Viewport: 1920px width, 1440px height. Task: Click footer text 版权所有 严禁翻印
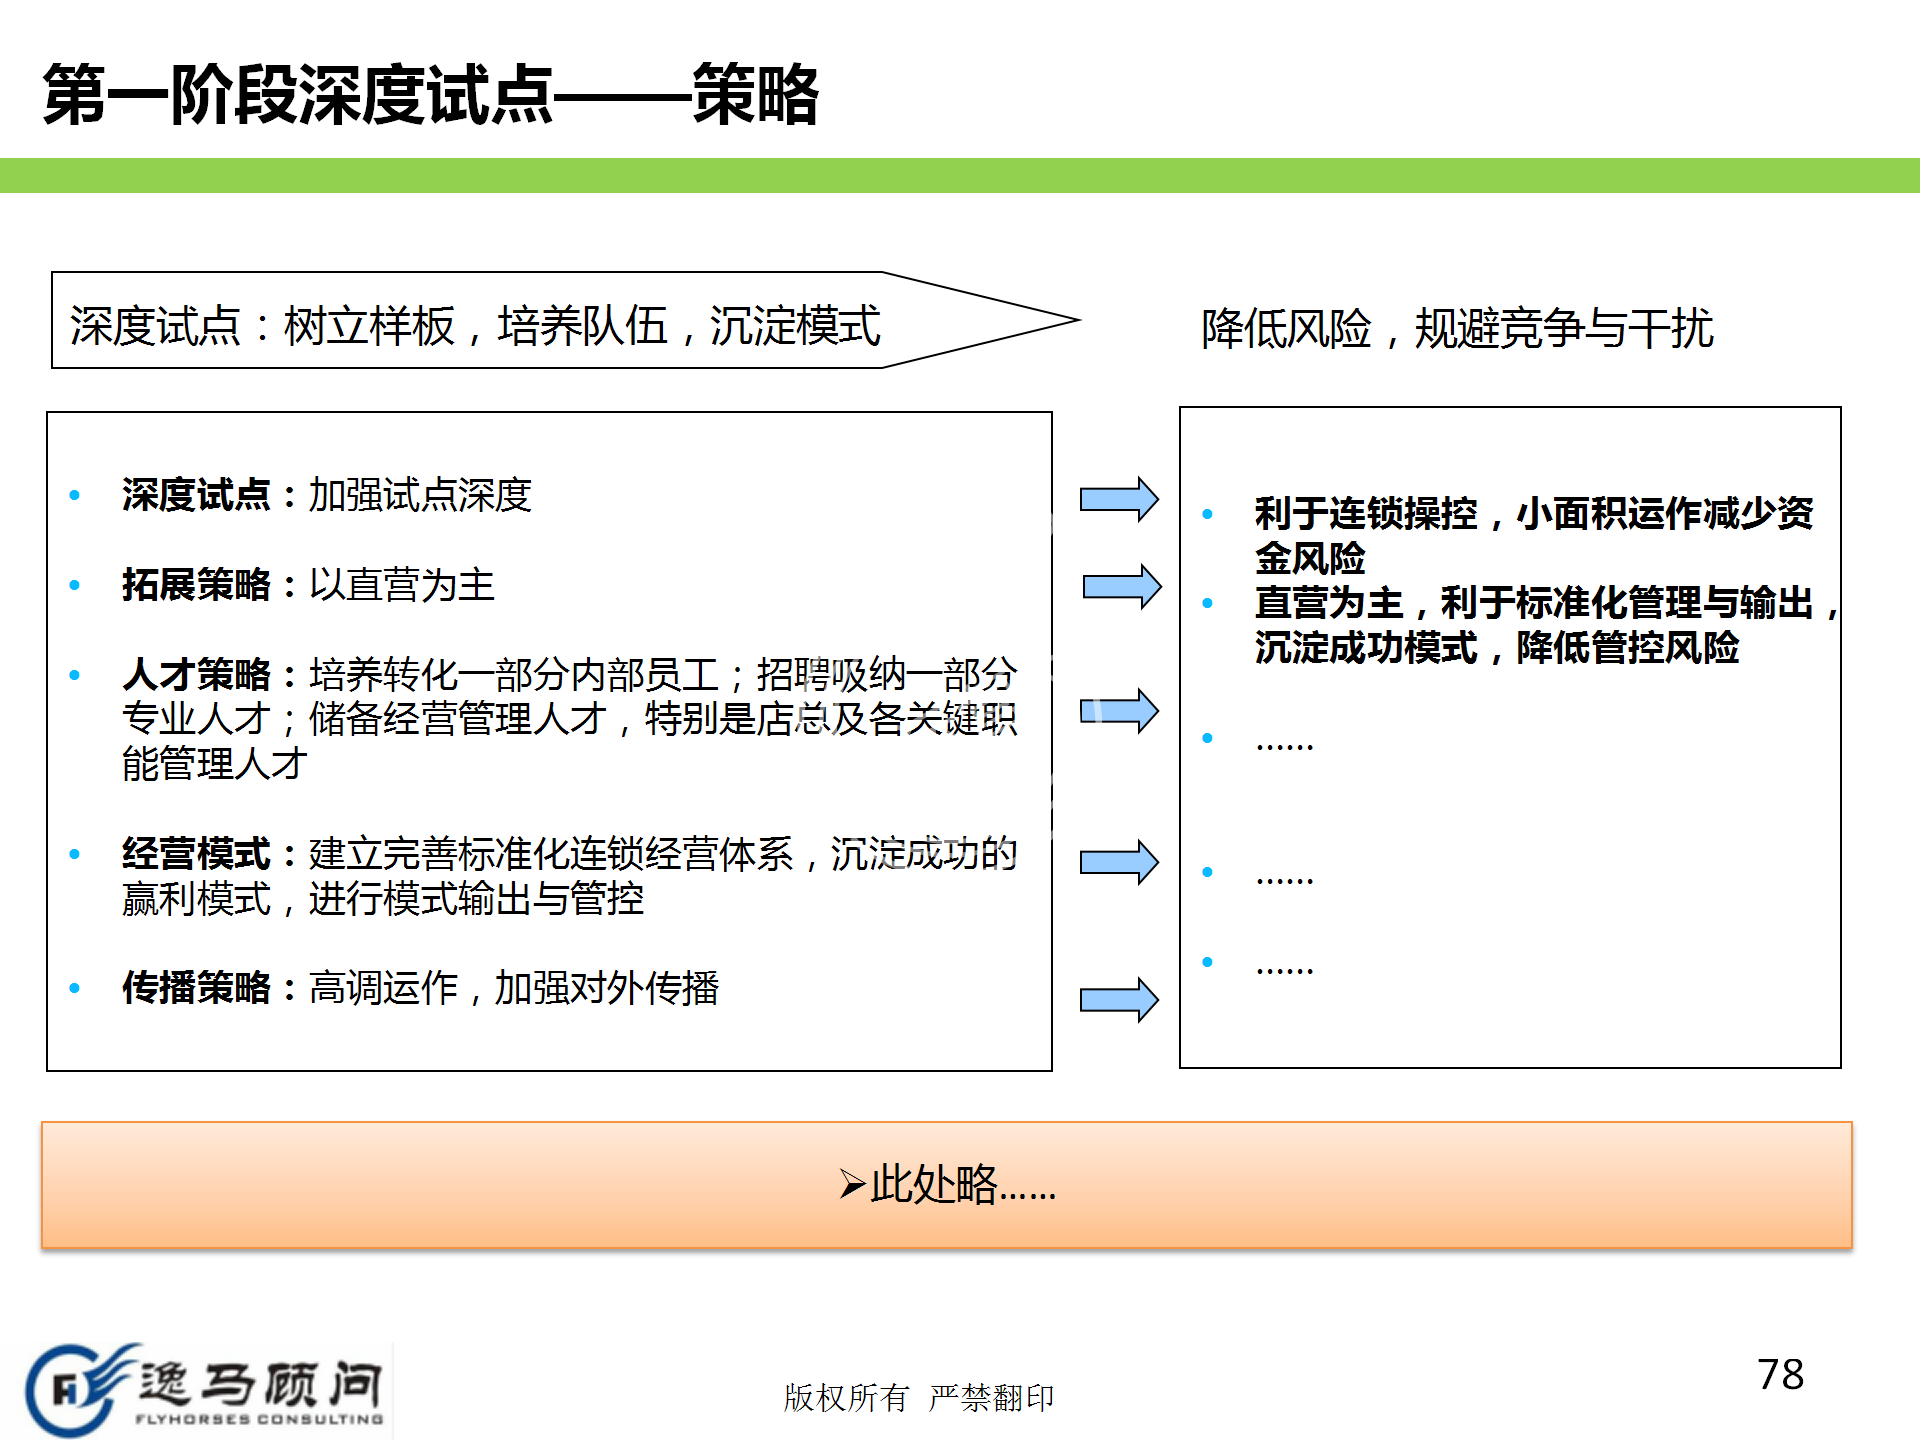(x=918, y=1397)
